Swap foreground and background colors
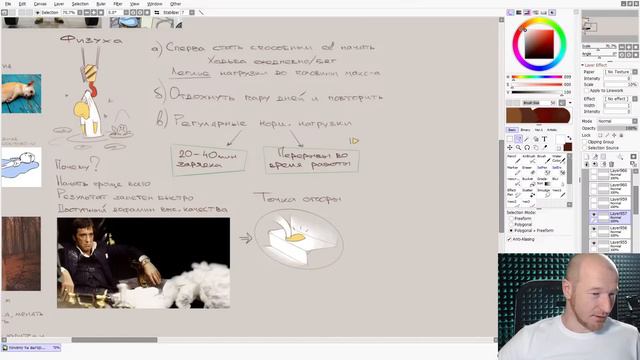640x360 pixels. point(569,138)
